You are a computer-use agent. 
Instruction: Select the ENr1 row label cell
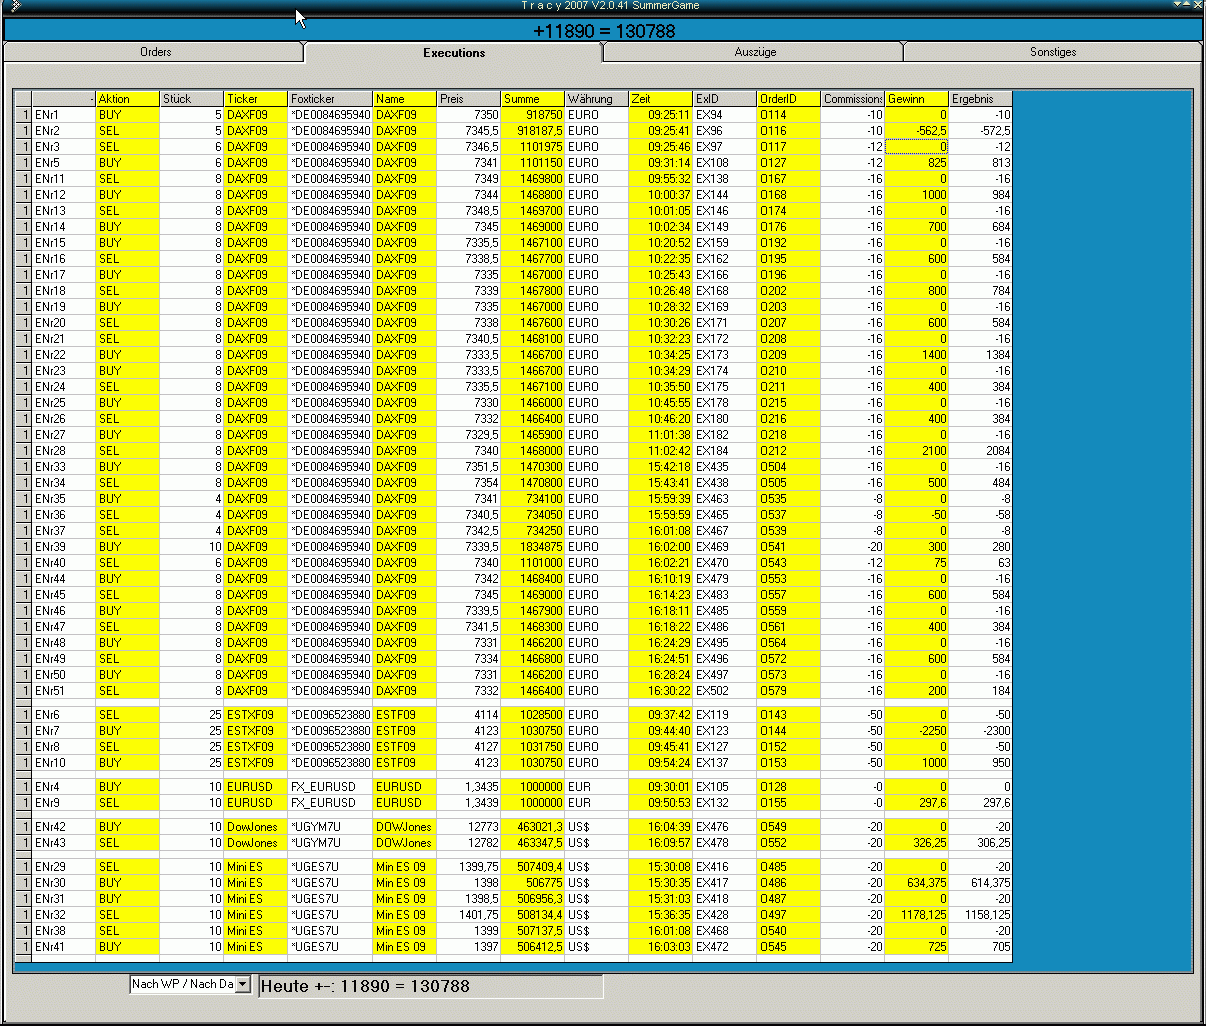pos(63,115)
